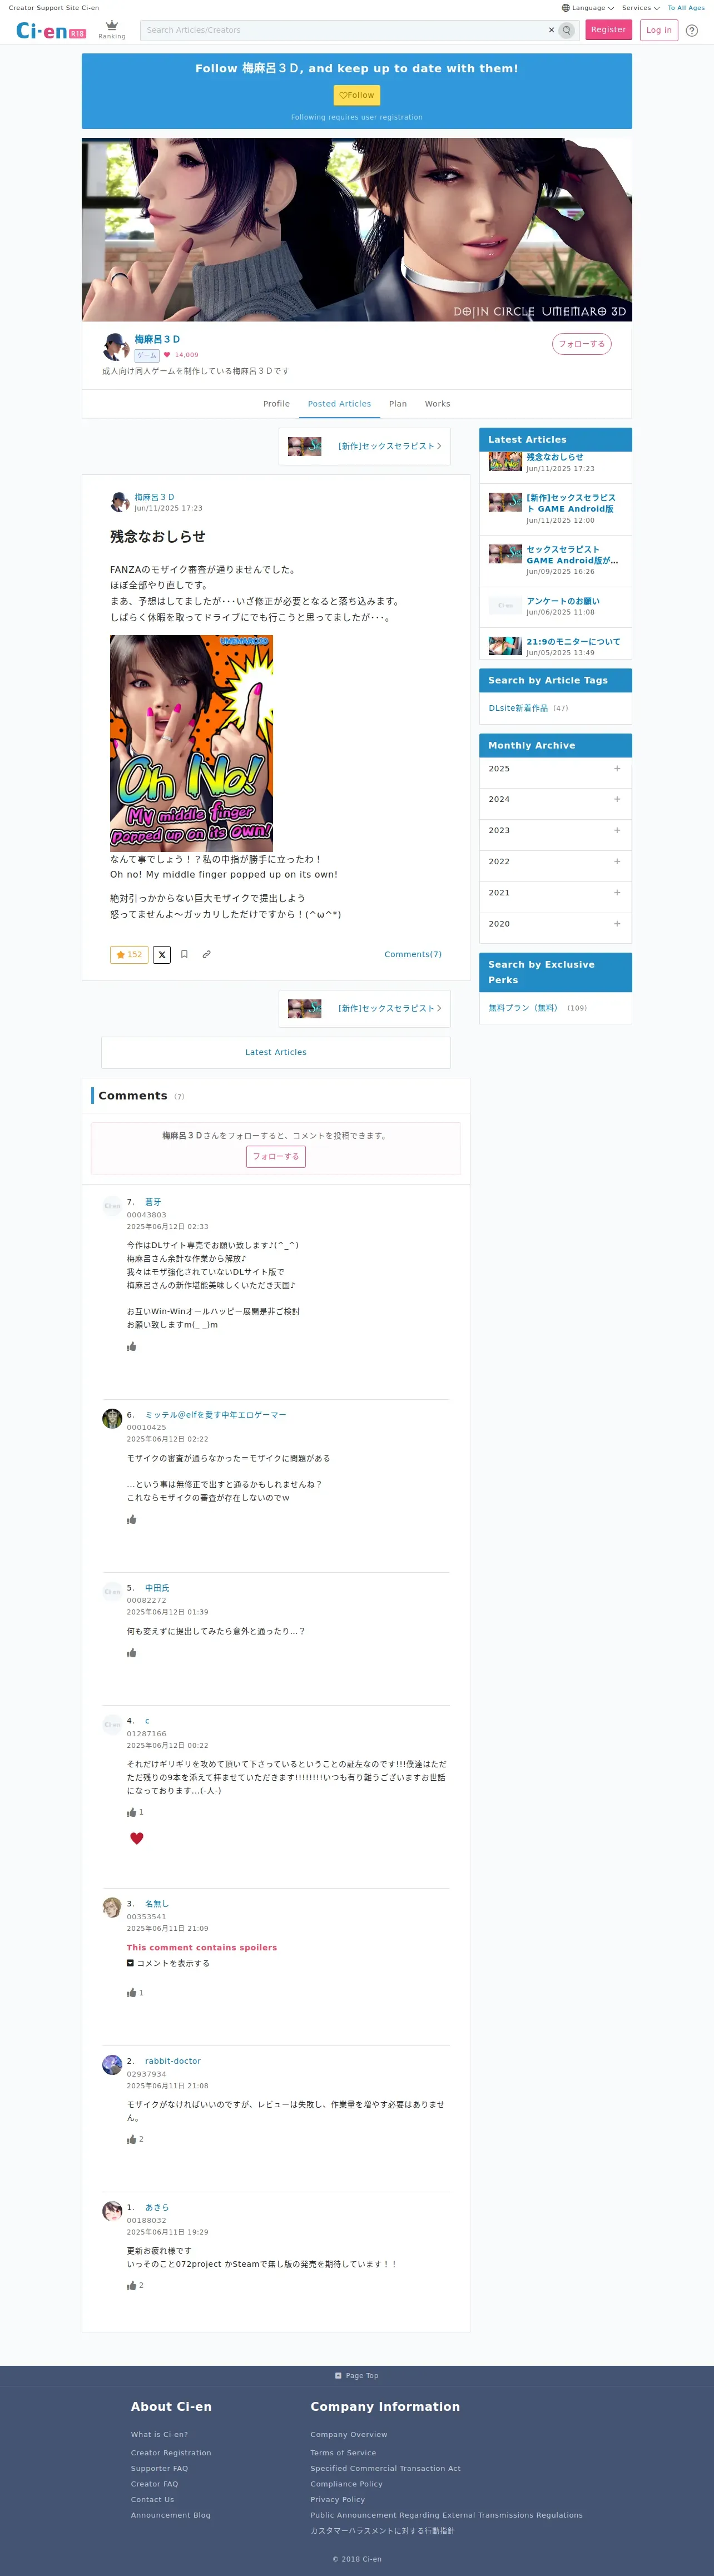Click the article author's small avatar
Image resolution: width=714 pixels, height=2576 pixels.
tap(119, 501)
